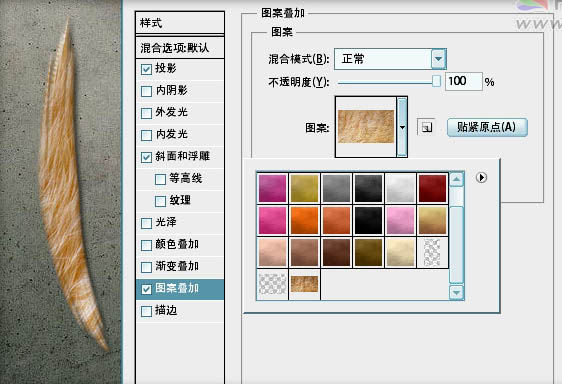The width and height of the screenshot is (562, 384).
Task: Click the 不透明度 opacity slider handle
Action: 436,81
